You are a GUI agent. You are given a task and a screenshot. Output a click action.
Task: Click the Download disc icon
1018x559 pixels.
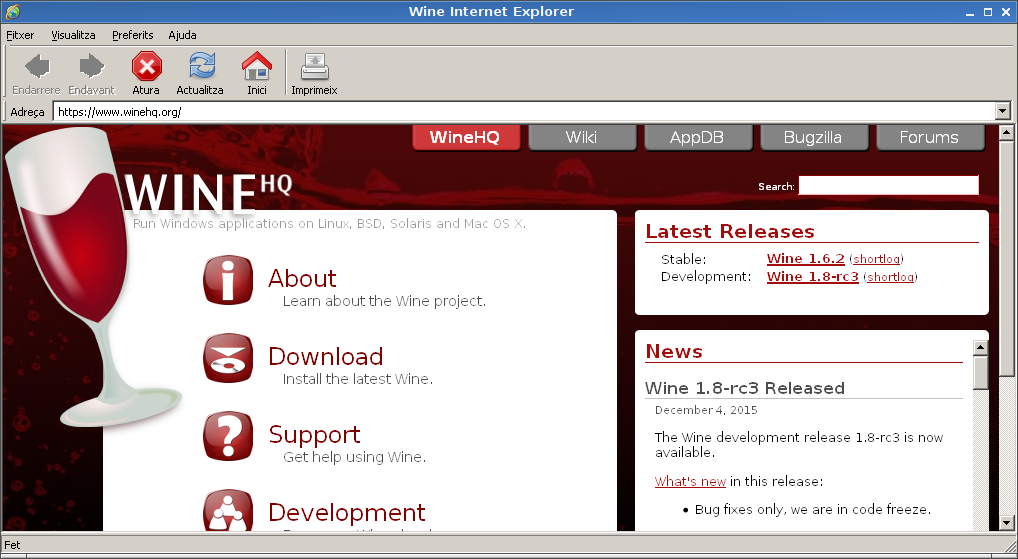click(228, 357)
